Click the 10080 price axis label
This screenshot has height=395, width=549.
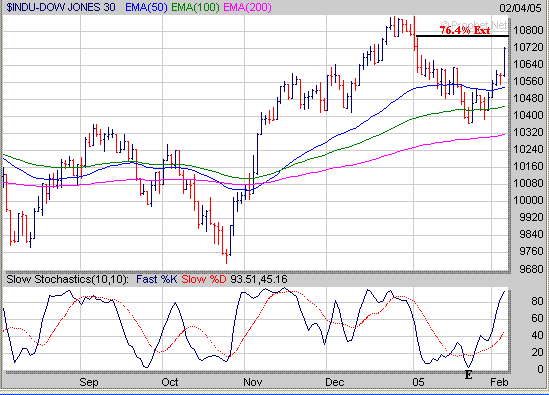(528, 183)
